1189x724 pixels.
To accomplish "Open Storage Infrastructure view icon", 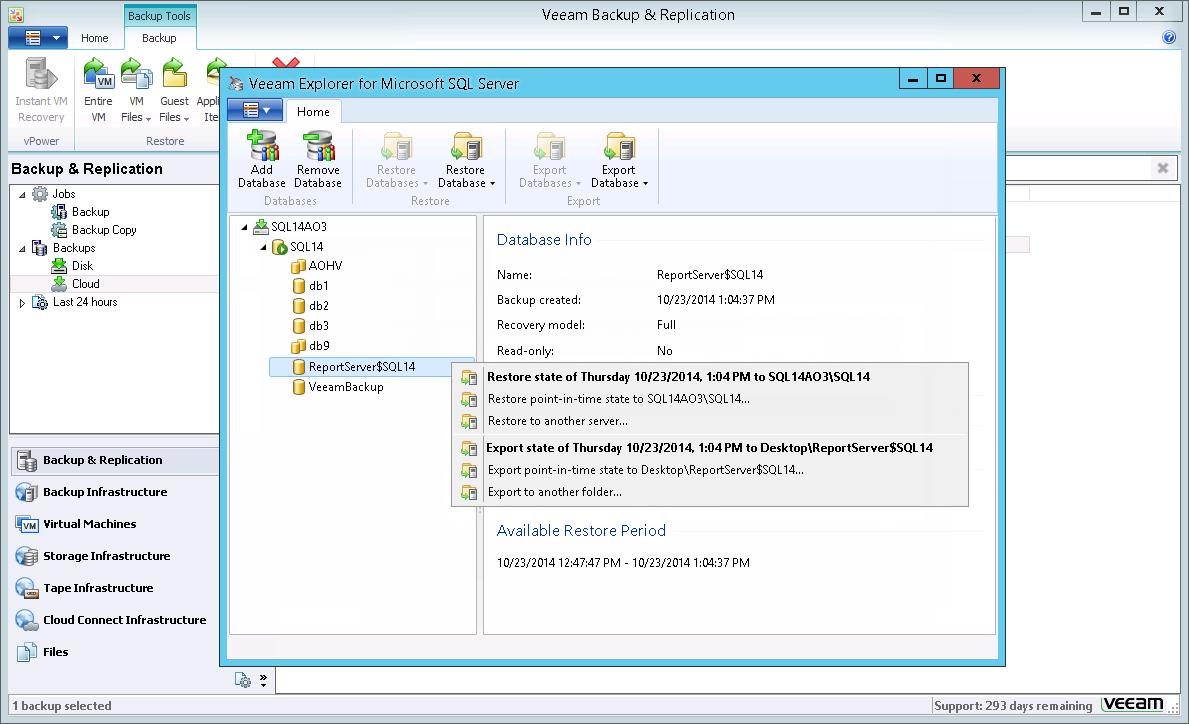I will point(27,556).
